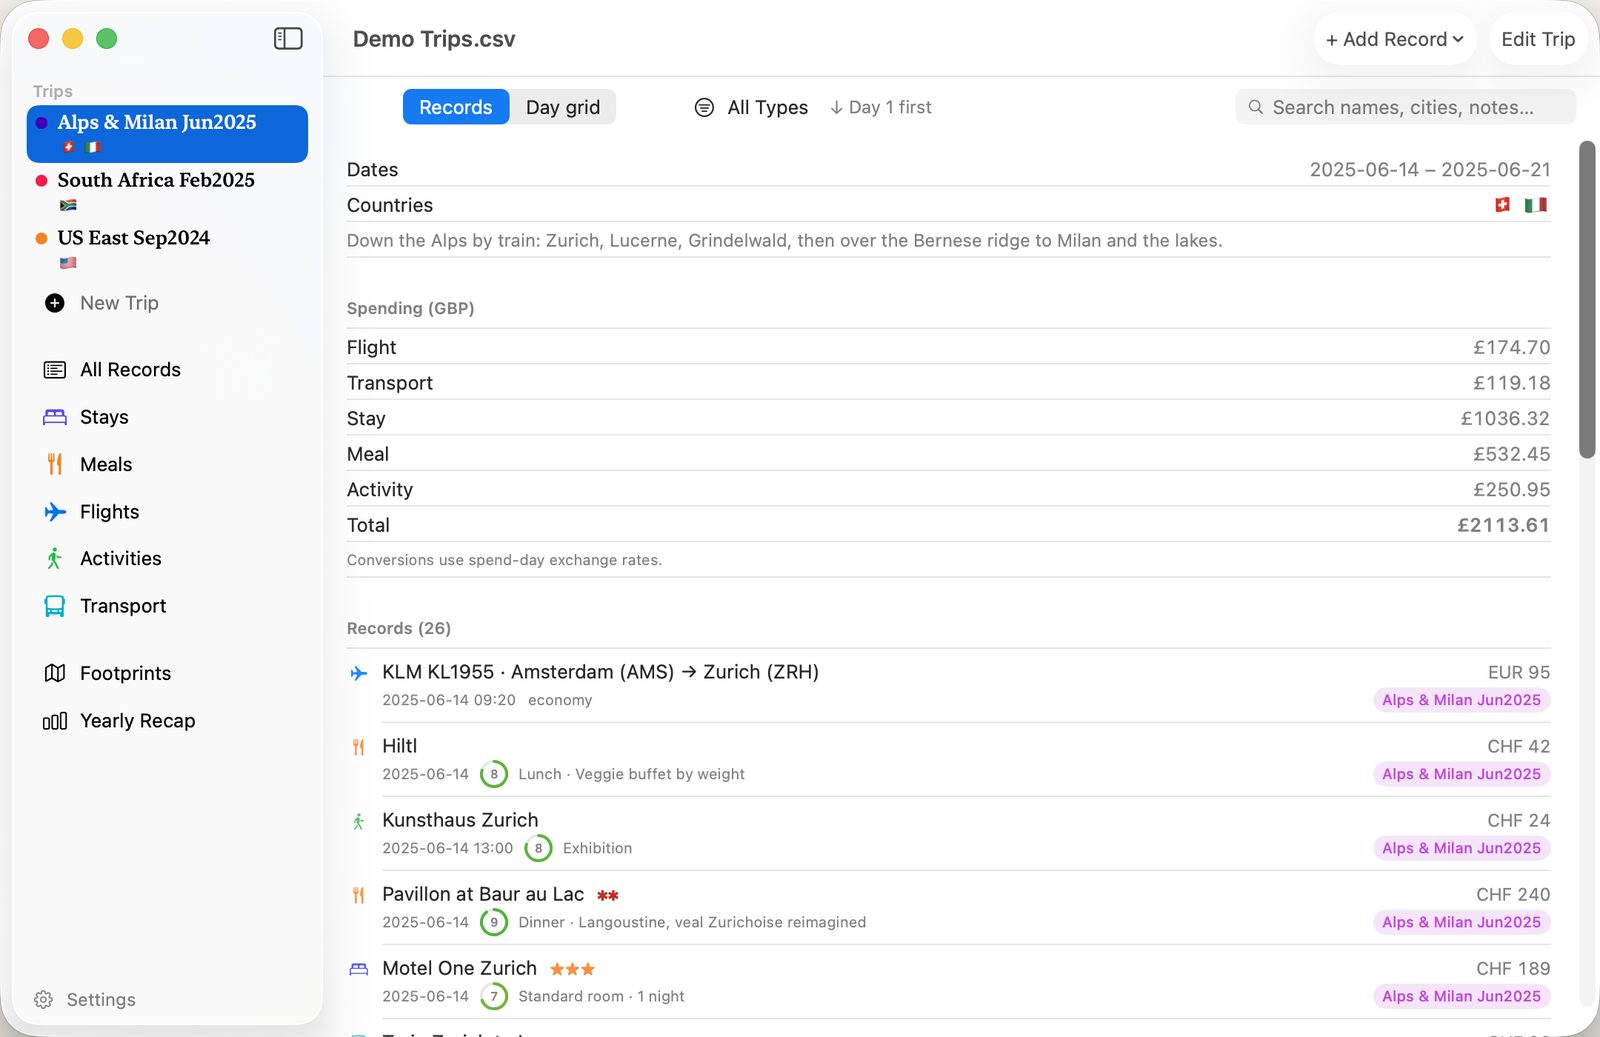Click the Total spending value £2113.61
Screen dimensions: 1600x1037
coord(1503,525)
